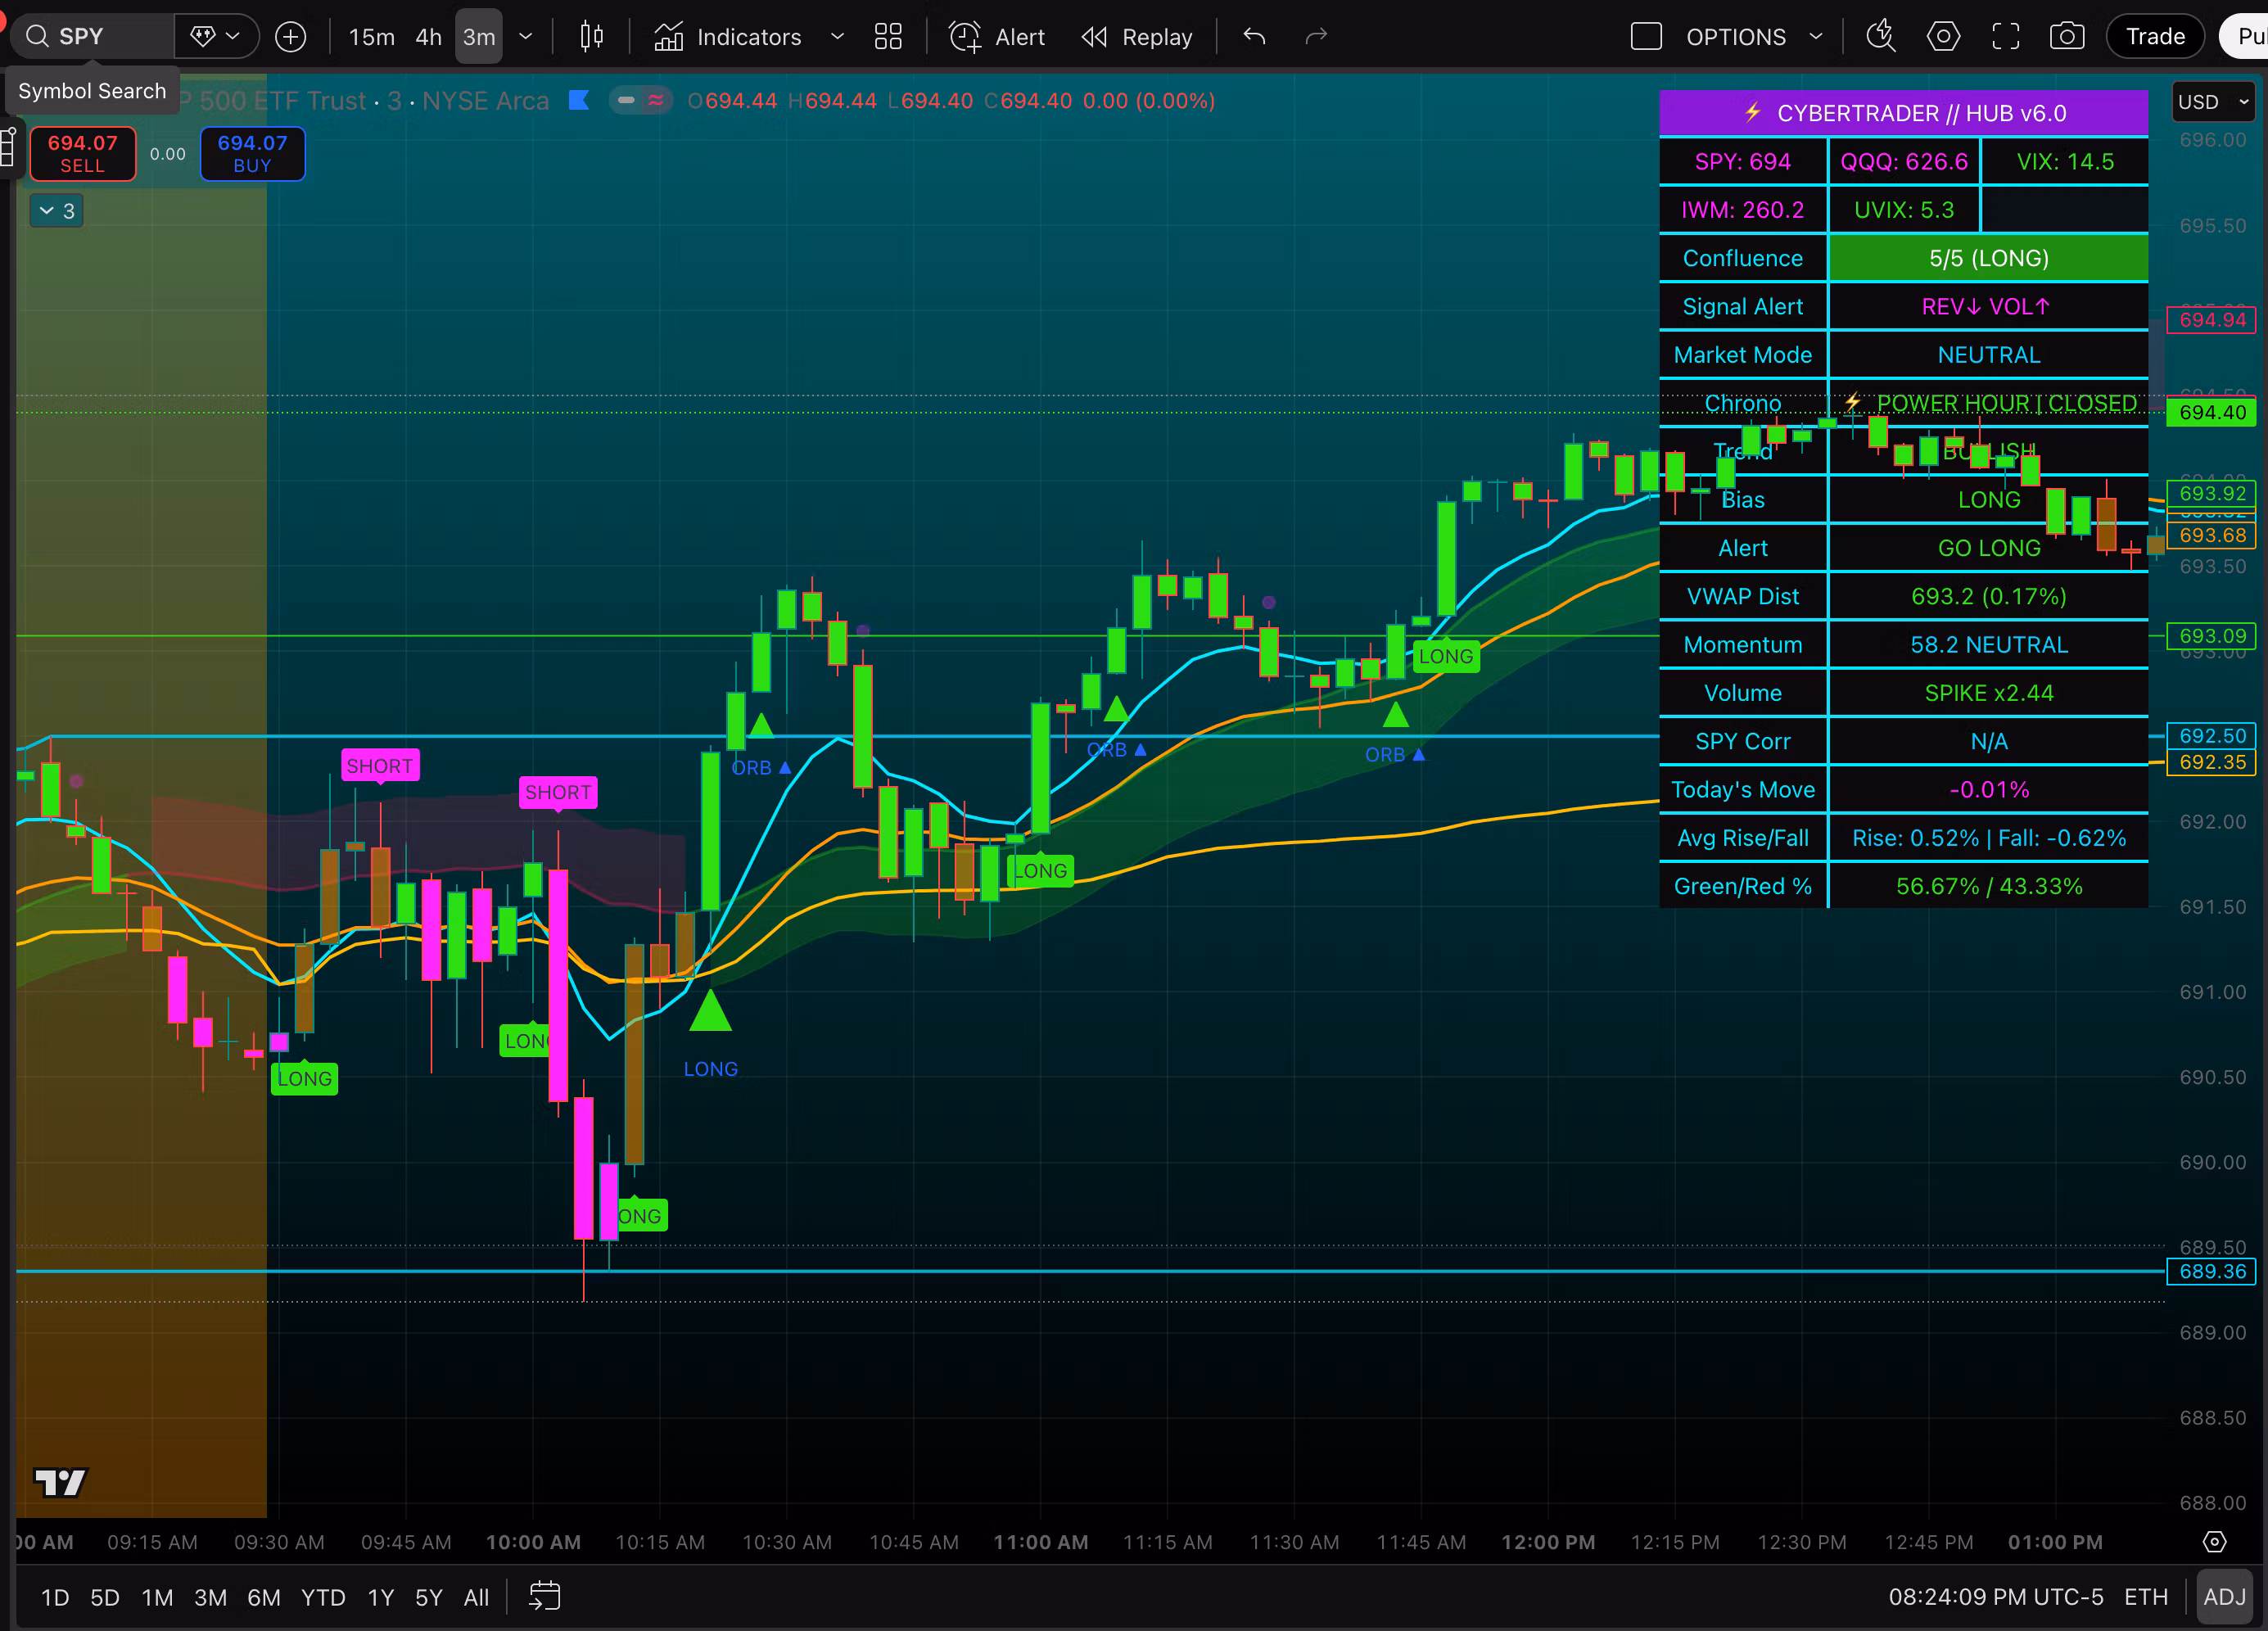This screenshot has height=1631, width=2268.
Task: Click the 689.36 price line label
Action: click(2212, 1271)
